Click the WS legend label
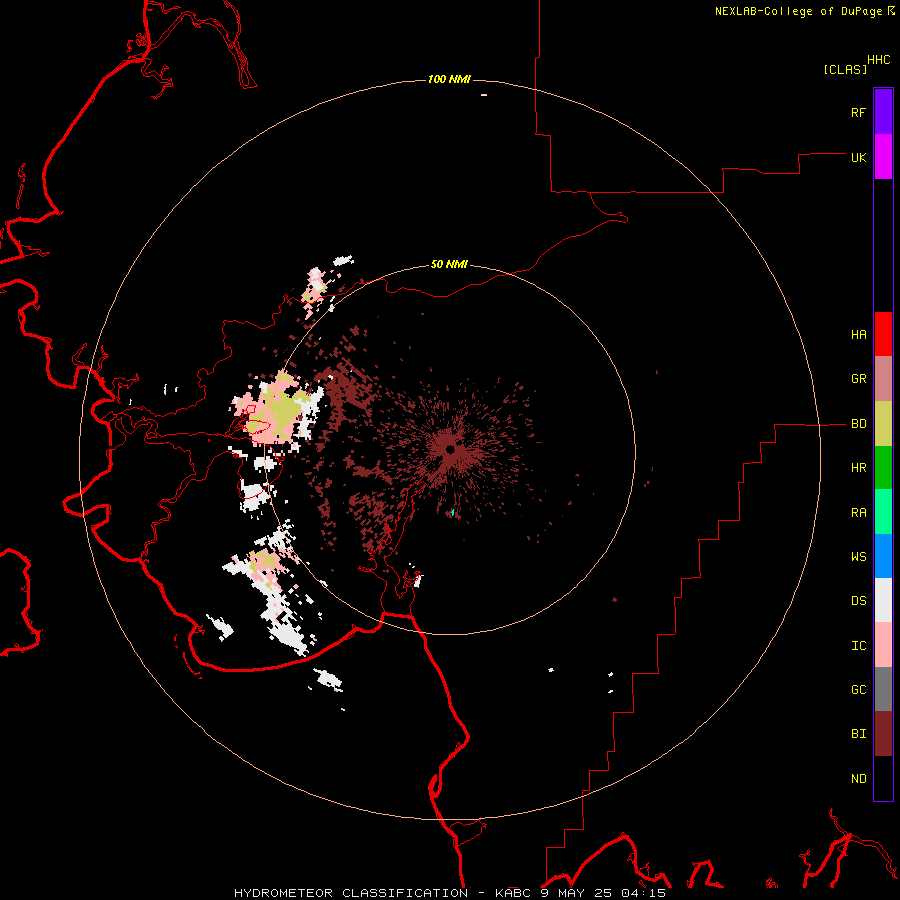Image resolution: width=900 pixels, height=900 pixels. click(858, 556)
